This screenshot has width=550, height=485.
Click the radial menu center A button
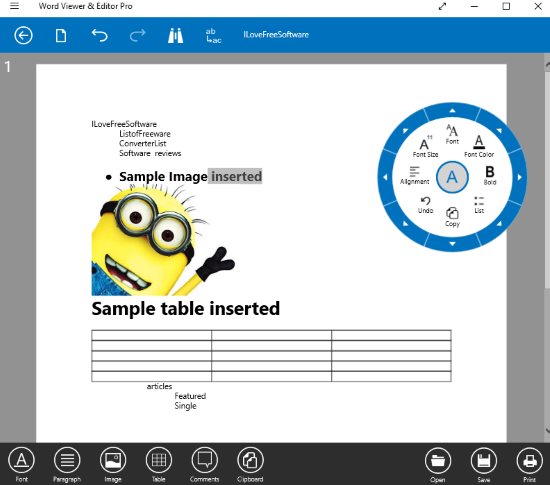tap(452, 177)
